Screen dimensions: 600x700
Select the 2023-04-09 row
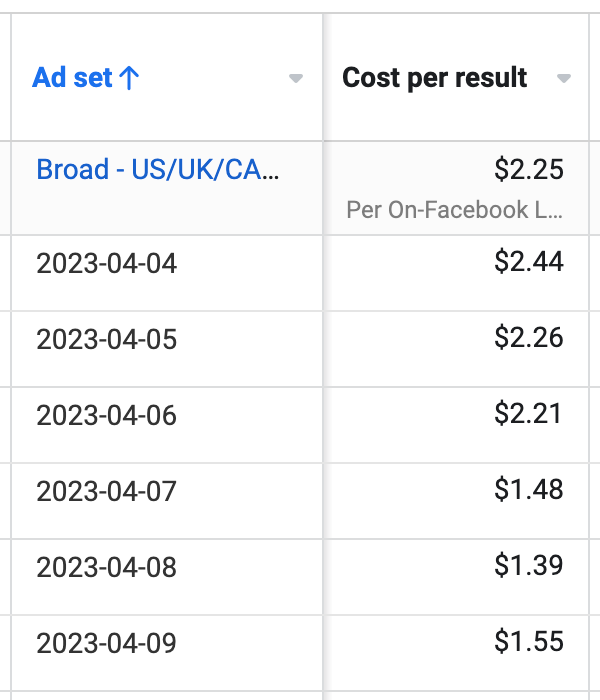(106, 643)
